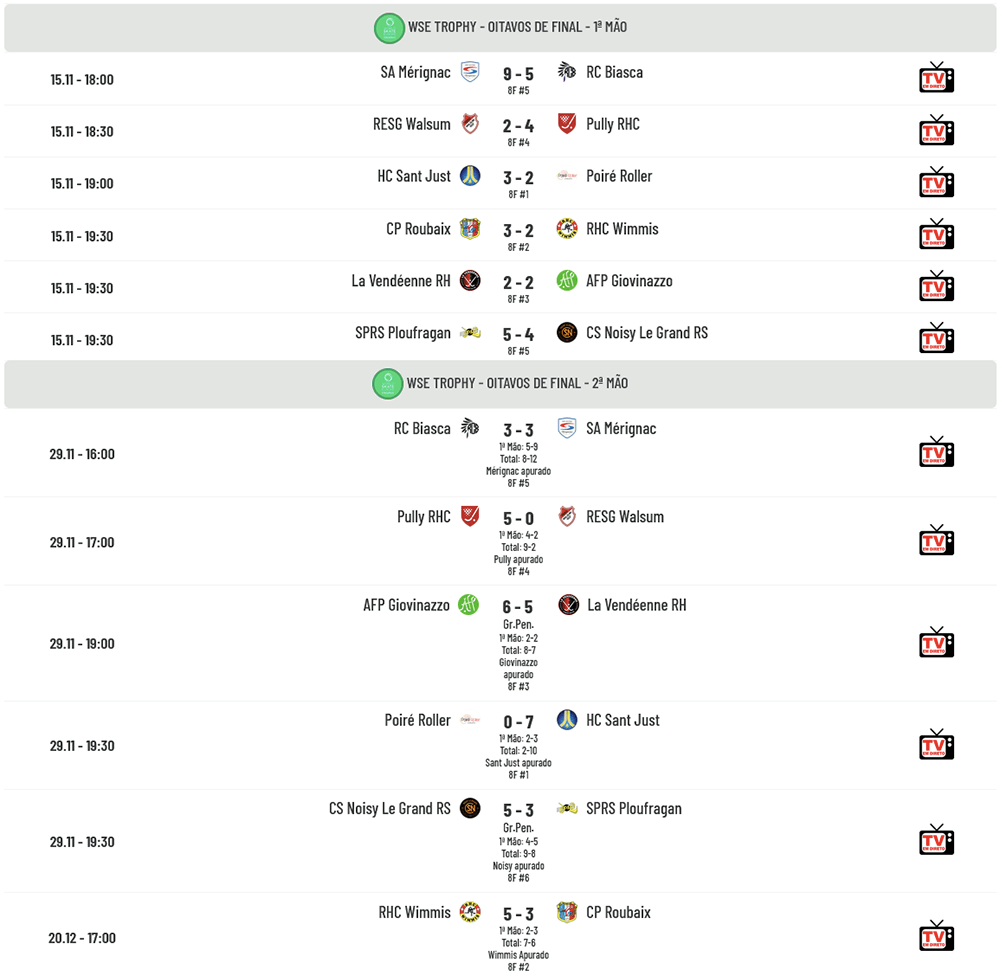Click CS Noisy Le Grand RS logo, first leg
1000x977 pixels.
(x=567, y=333)
